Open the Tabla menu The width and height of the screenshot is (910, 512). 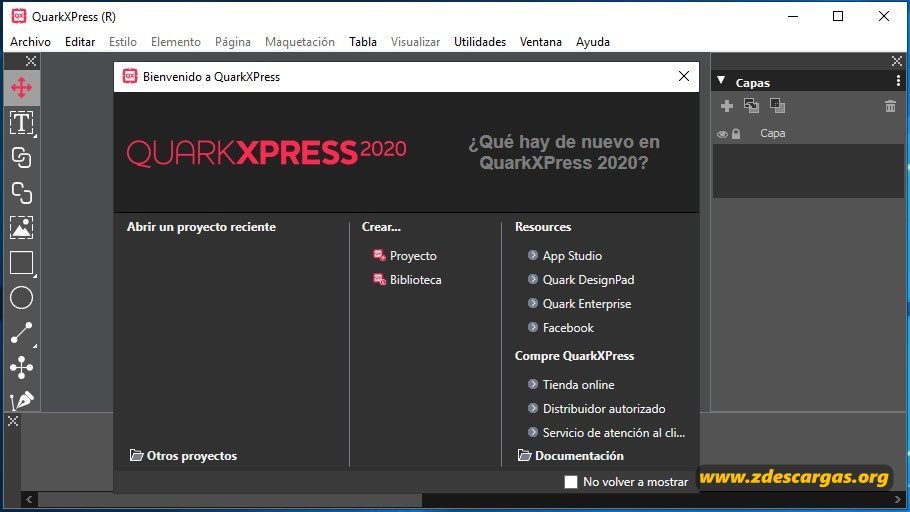(363, 42)
